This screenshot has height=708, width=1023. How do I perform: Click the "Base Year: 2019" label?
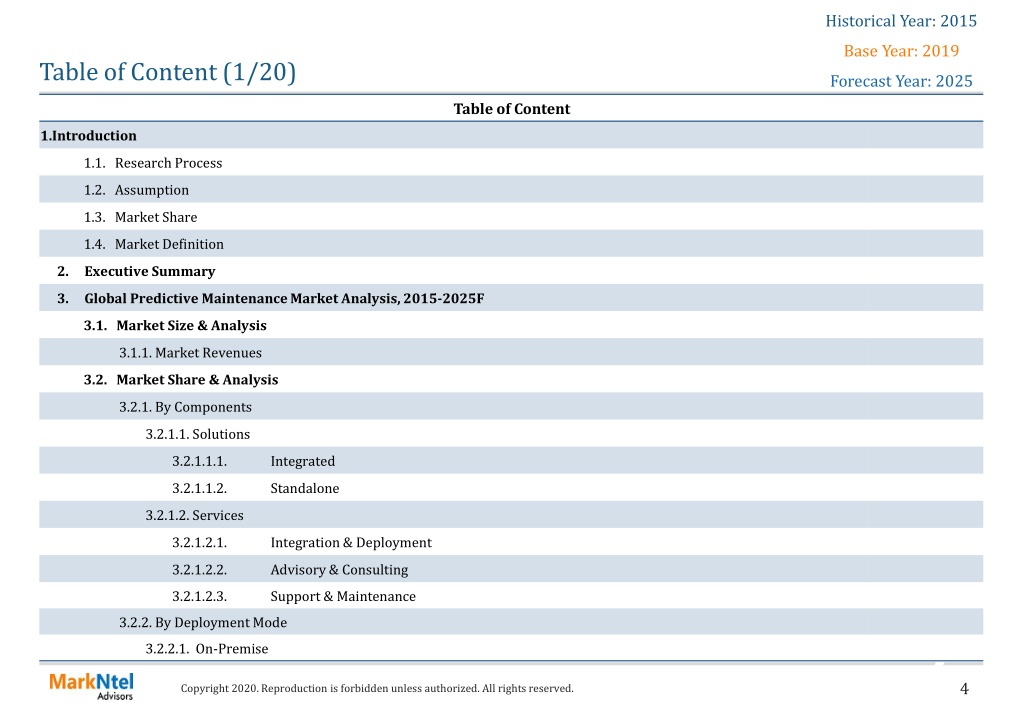pos(901,51)
